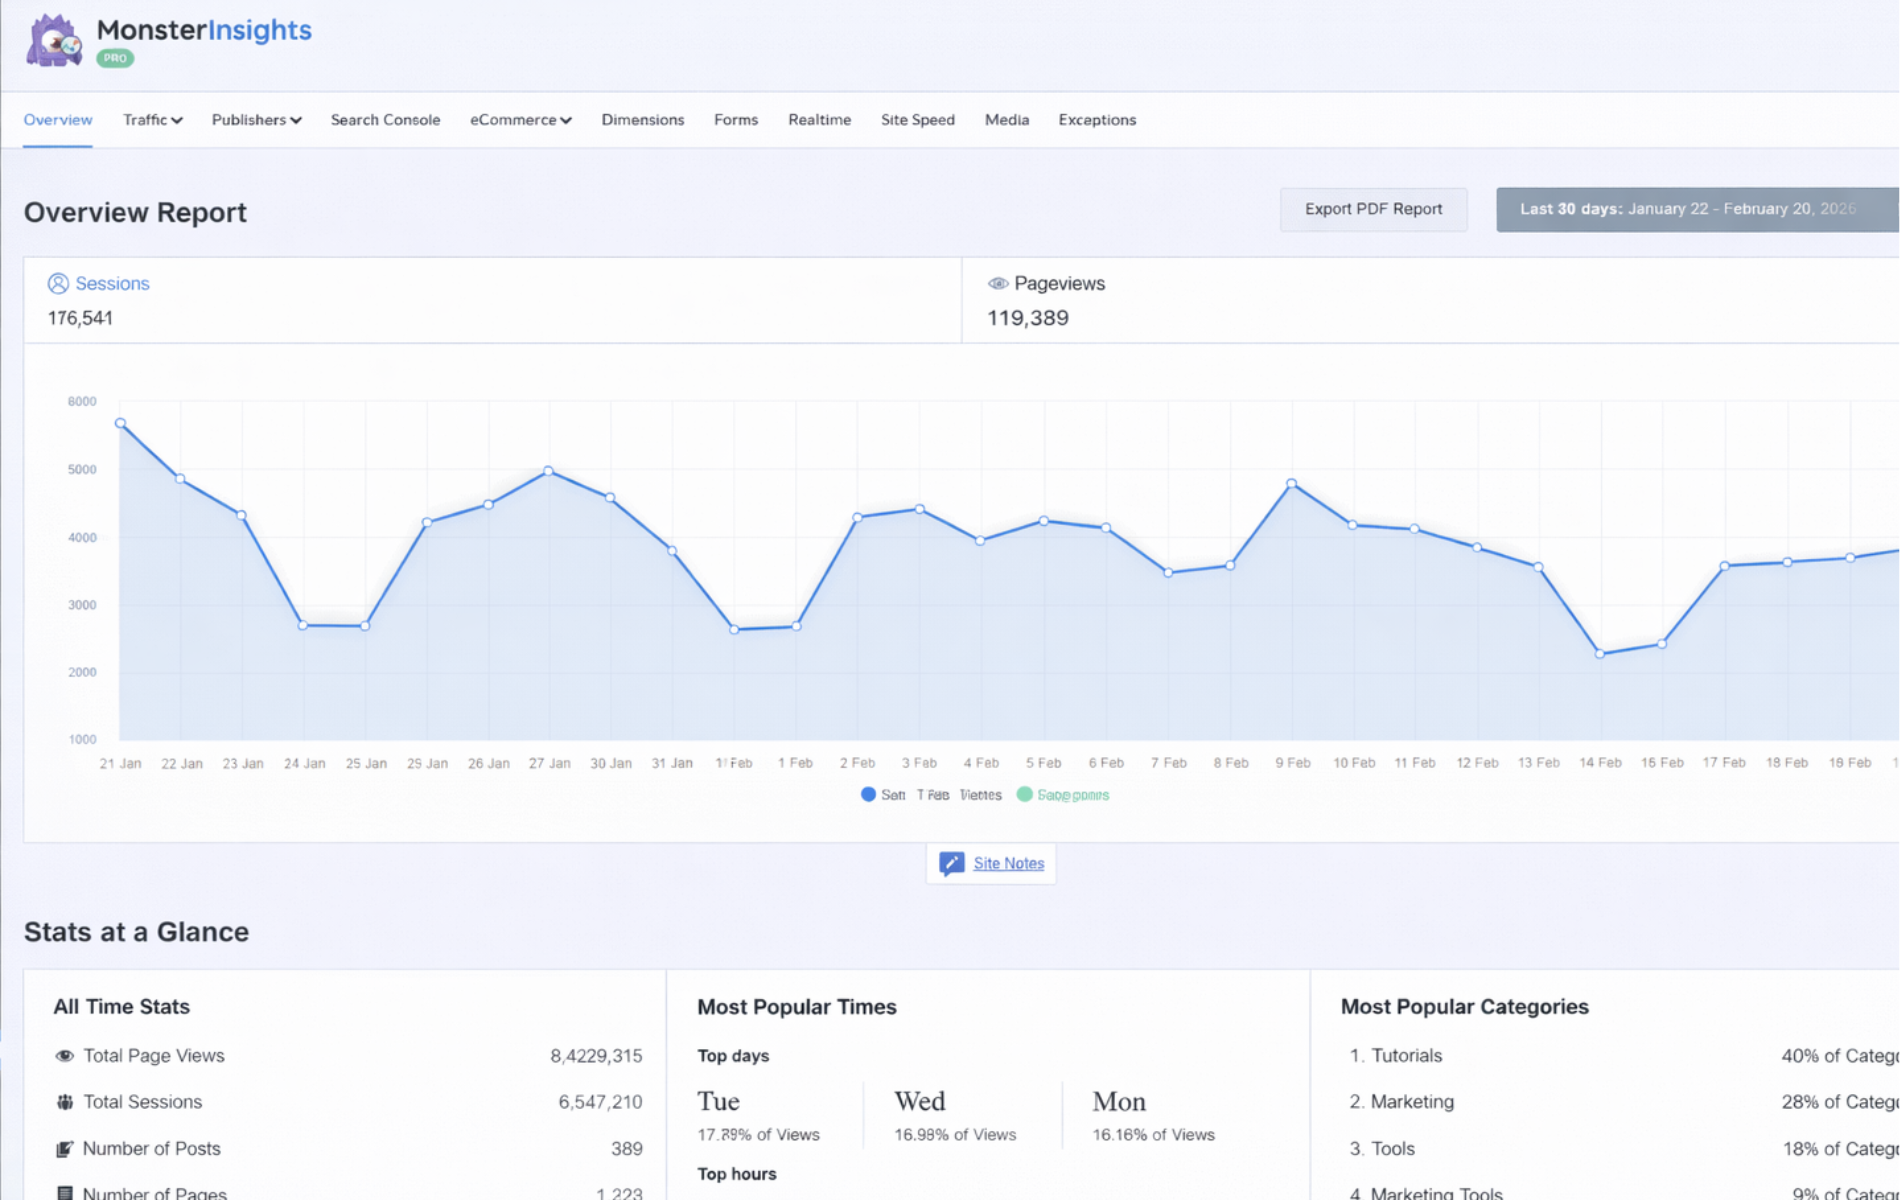Click the Total Page Views eye icon

click(65, 1056)
